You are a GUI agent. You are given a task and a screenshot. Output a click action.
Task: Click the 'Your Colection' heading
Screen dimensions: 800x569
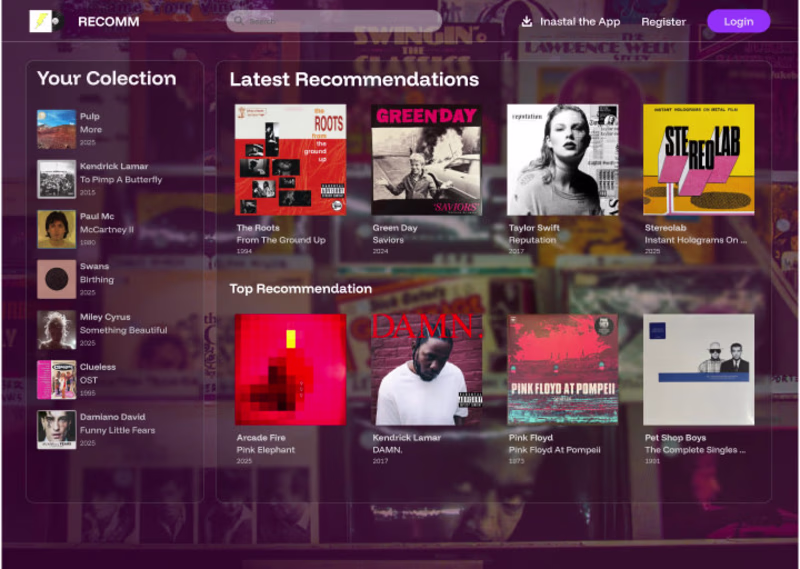[107, 78]
